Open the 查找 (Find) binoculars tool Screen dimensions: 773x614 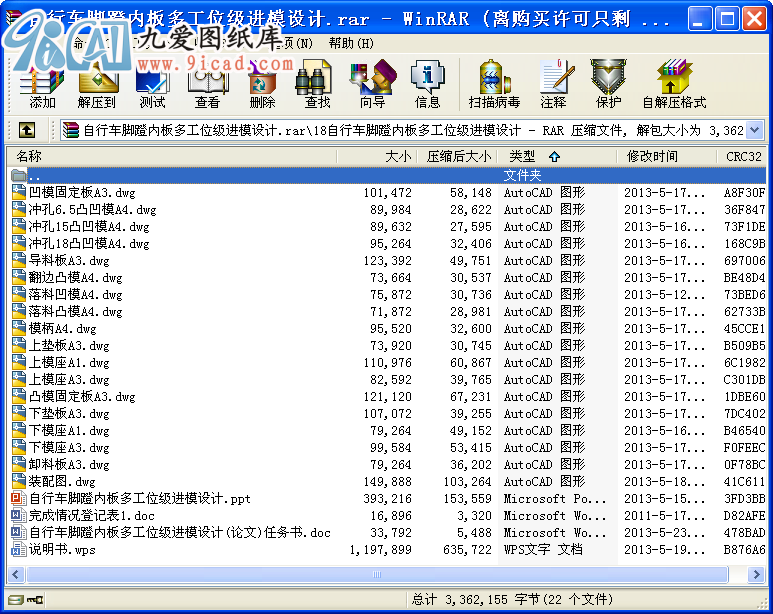point(317,83)
